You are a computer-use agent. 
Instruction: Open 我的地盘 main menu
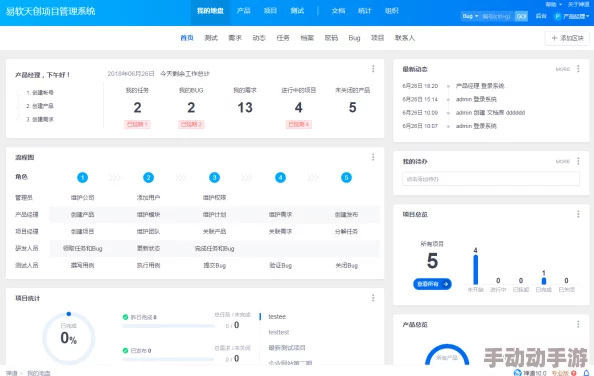pyautogui.click(x=210, y=11)
